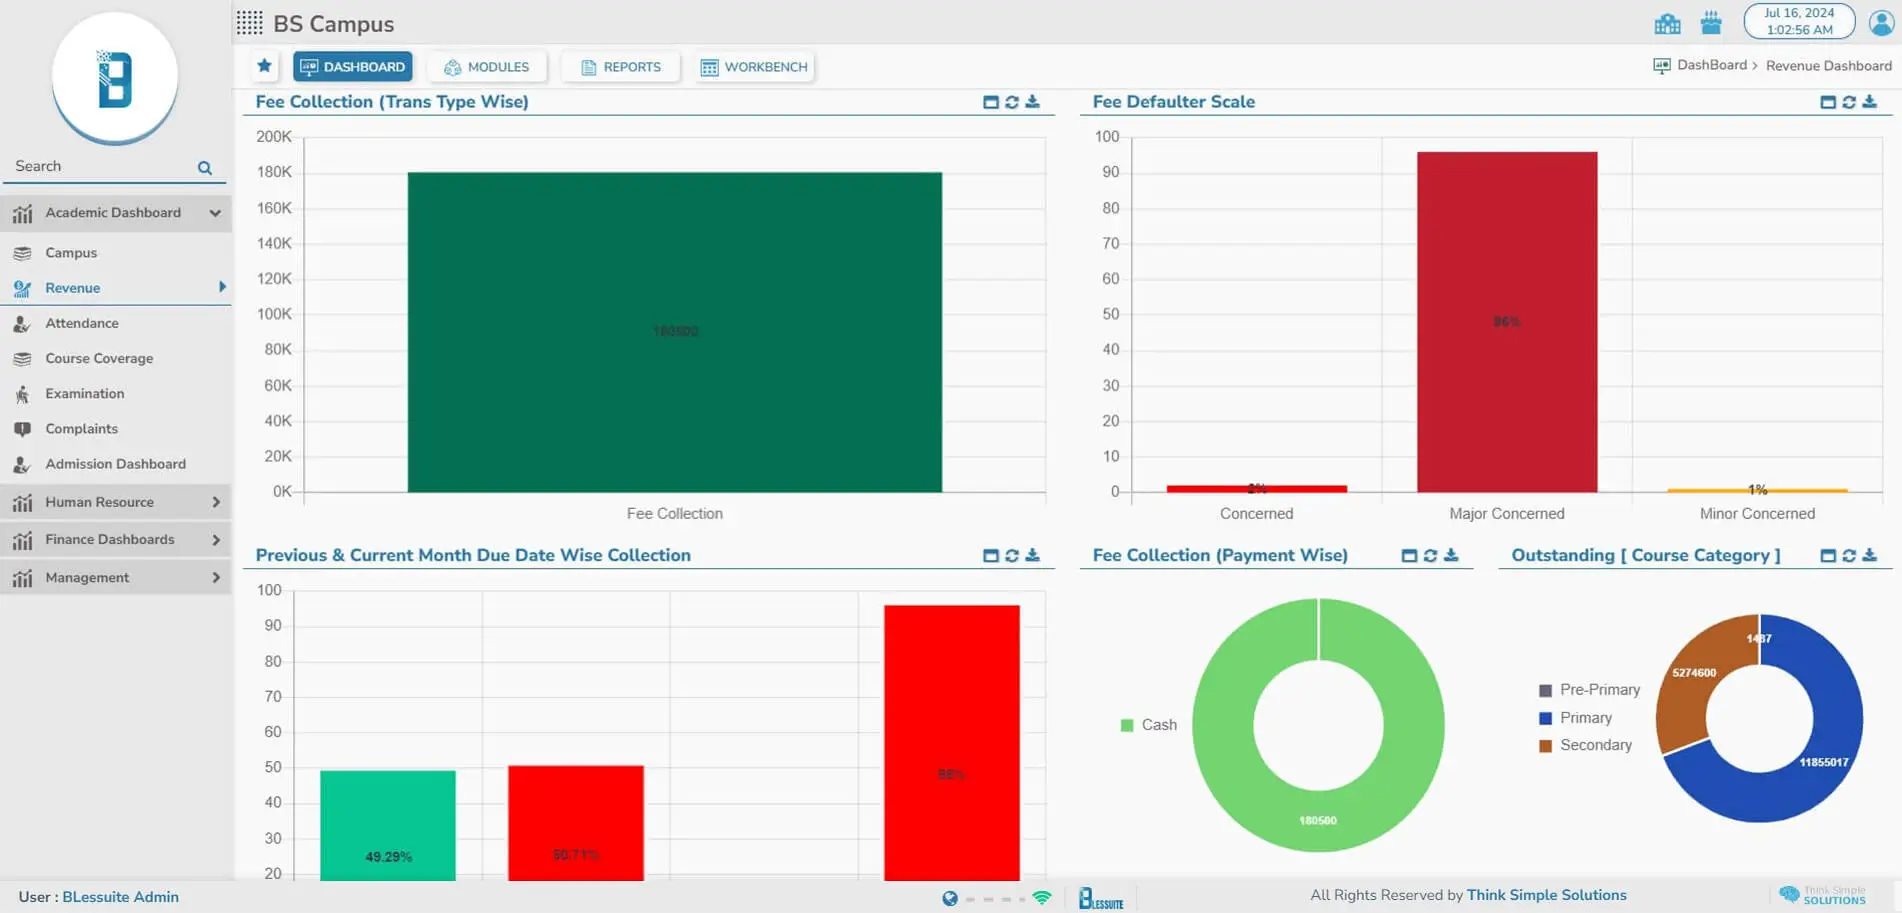
Task: Click the favorites star icon
Action: pos(264,66)
